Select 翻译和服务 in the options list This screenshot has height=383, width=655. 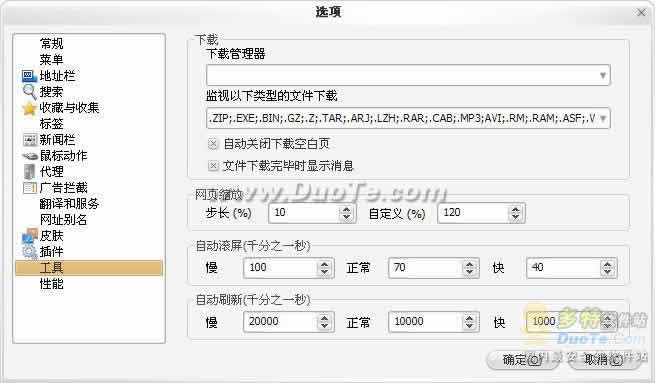[69, 203]
